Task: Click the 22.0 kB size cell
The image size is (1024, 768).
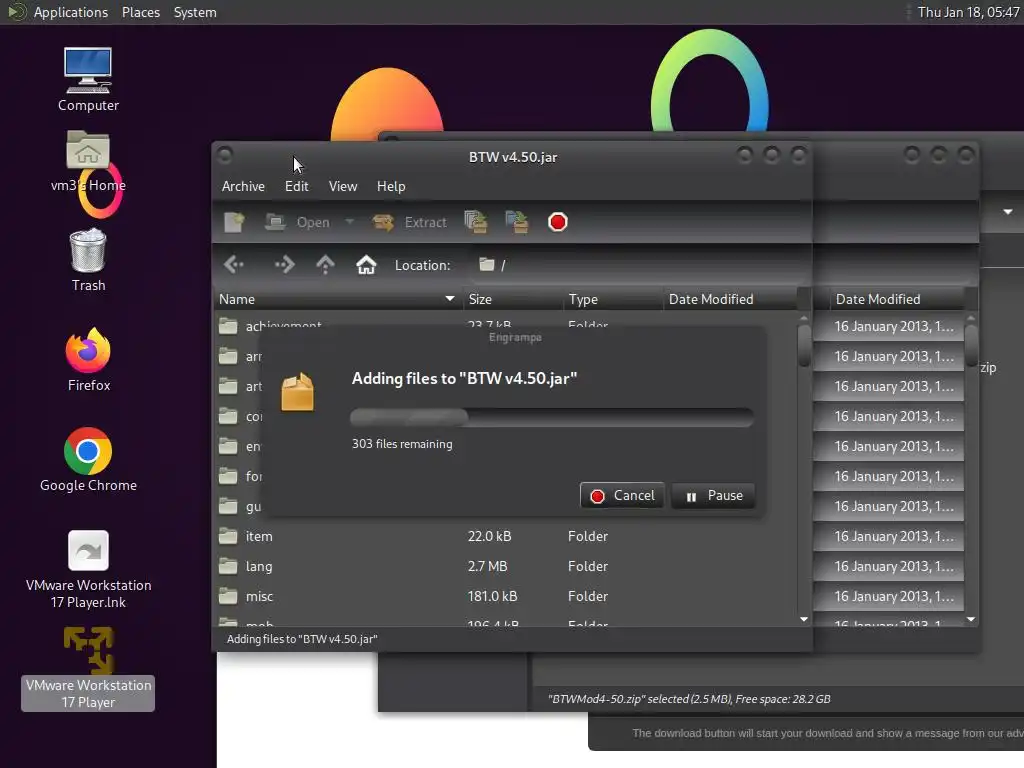Action: point(489,536)
